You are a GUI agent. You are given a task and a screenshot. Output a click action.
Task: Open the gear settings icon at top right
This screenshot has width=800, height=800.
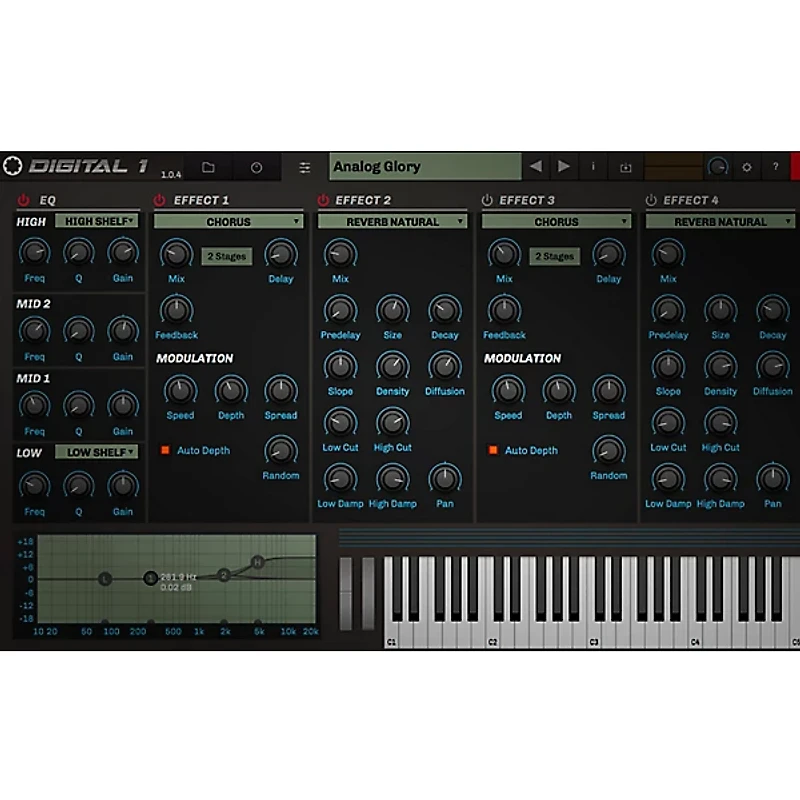click(x=746, y=167)
